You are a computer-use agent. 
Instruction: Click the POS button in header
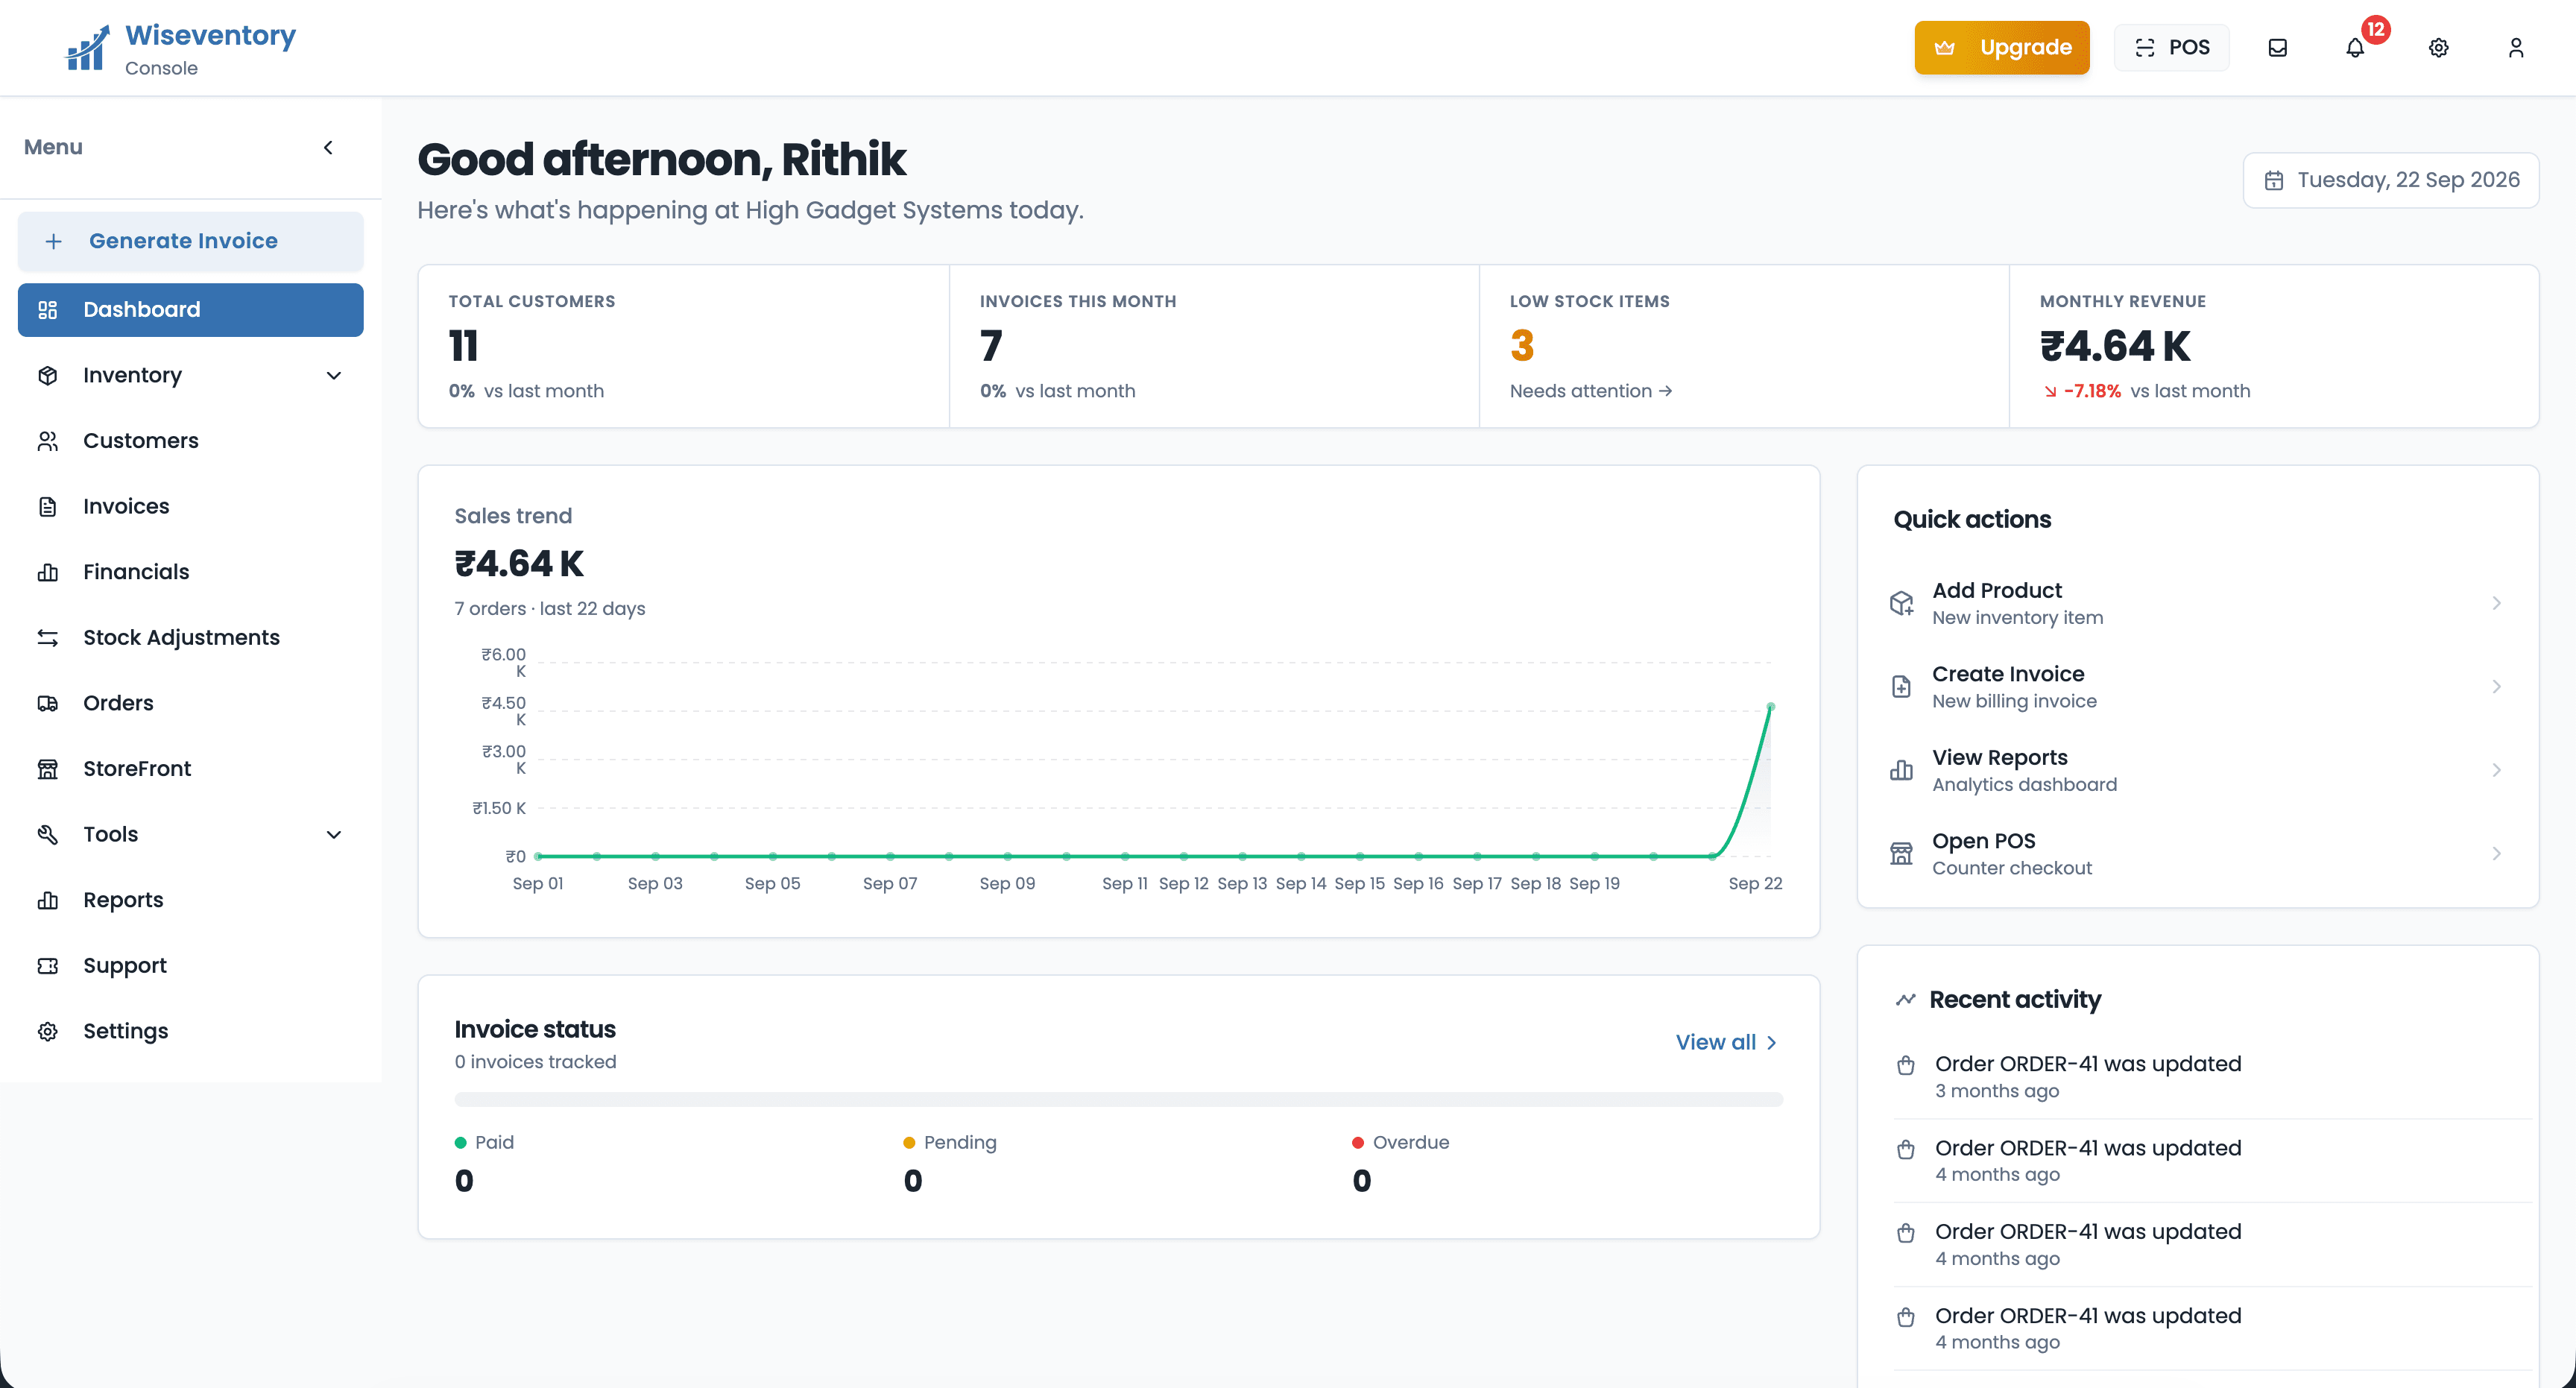coord(2171,47)
